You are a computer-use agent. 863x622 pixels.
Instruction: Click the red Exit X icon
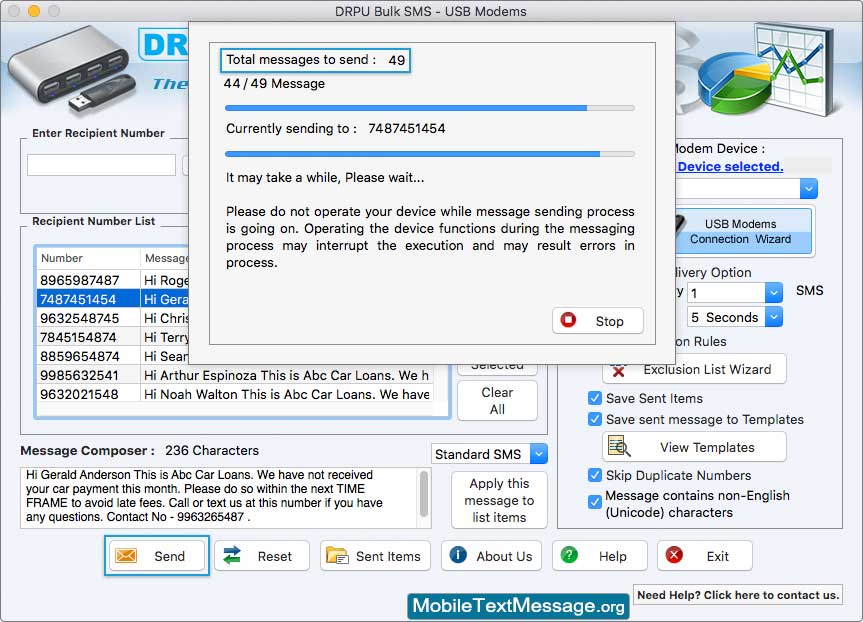[674, 555]
